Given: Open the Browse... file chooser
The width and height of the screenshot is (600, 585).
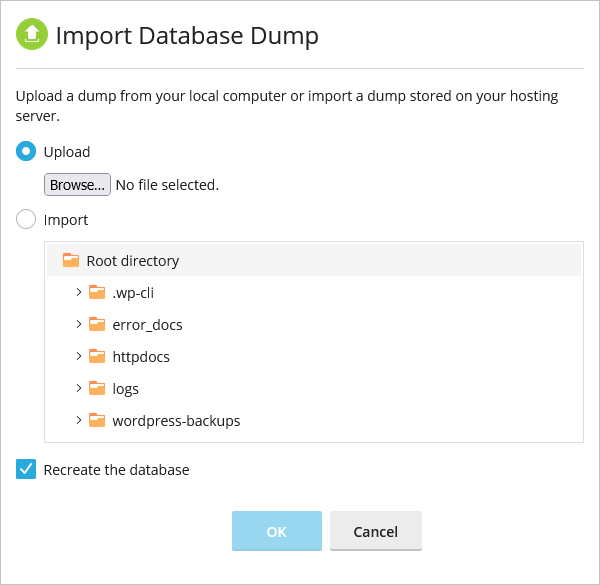Looking at the screenshot, I should tap(77, 185).
